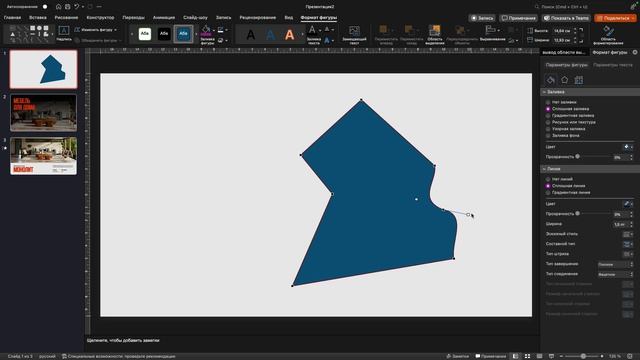Select the 'Градиентная линия' radio button
Viewport: 640px width, 360px height.
[548, 192]
